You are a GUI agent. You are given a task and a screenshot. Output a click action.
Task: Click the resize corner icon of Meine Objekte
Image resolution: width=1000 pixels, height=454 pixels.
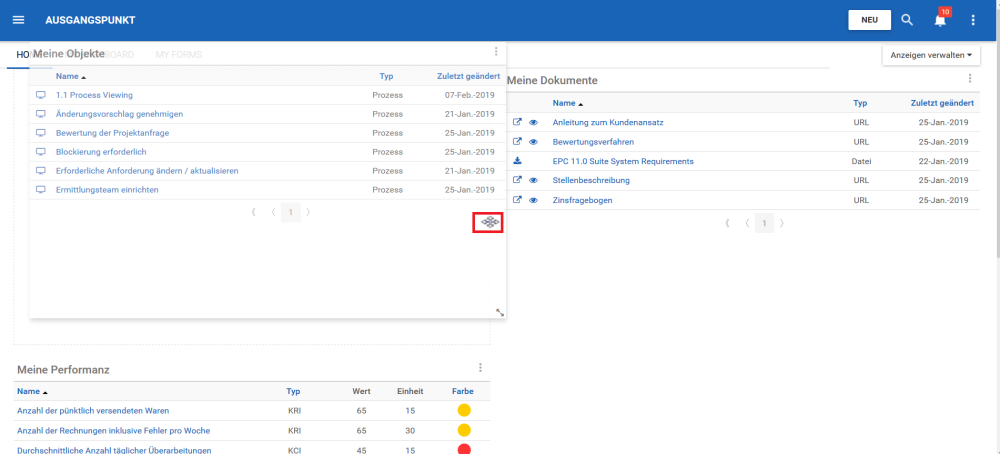point(500,312)
